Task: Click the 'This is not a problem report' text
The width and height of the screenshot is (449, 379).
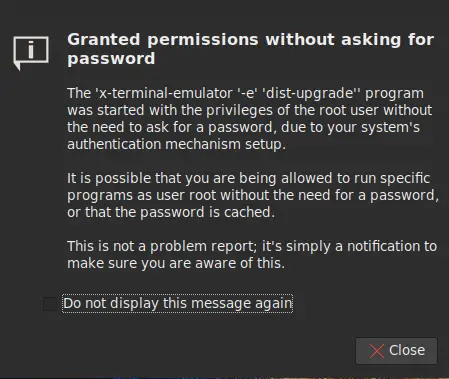Action: (x=162, y=246)
